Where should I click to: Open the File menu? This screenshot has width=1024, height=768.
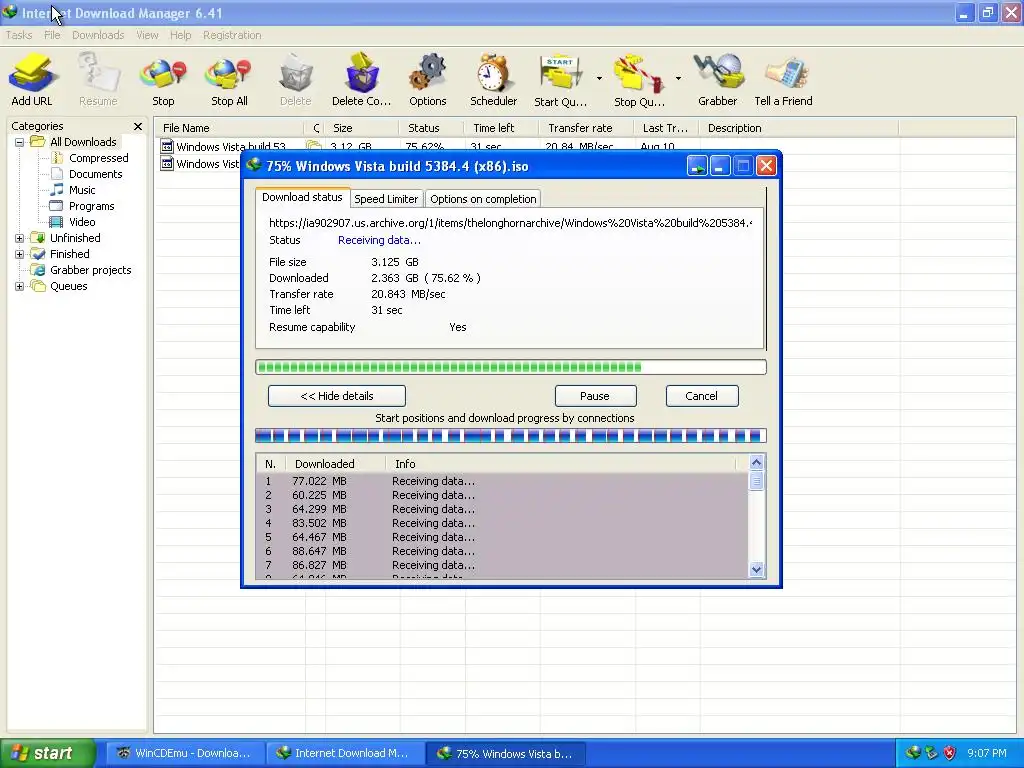[x=52, y=35]
